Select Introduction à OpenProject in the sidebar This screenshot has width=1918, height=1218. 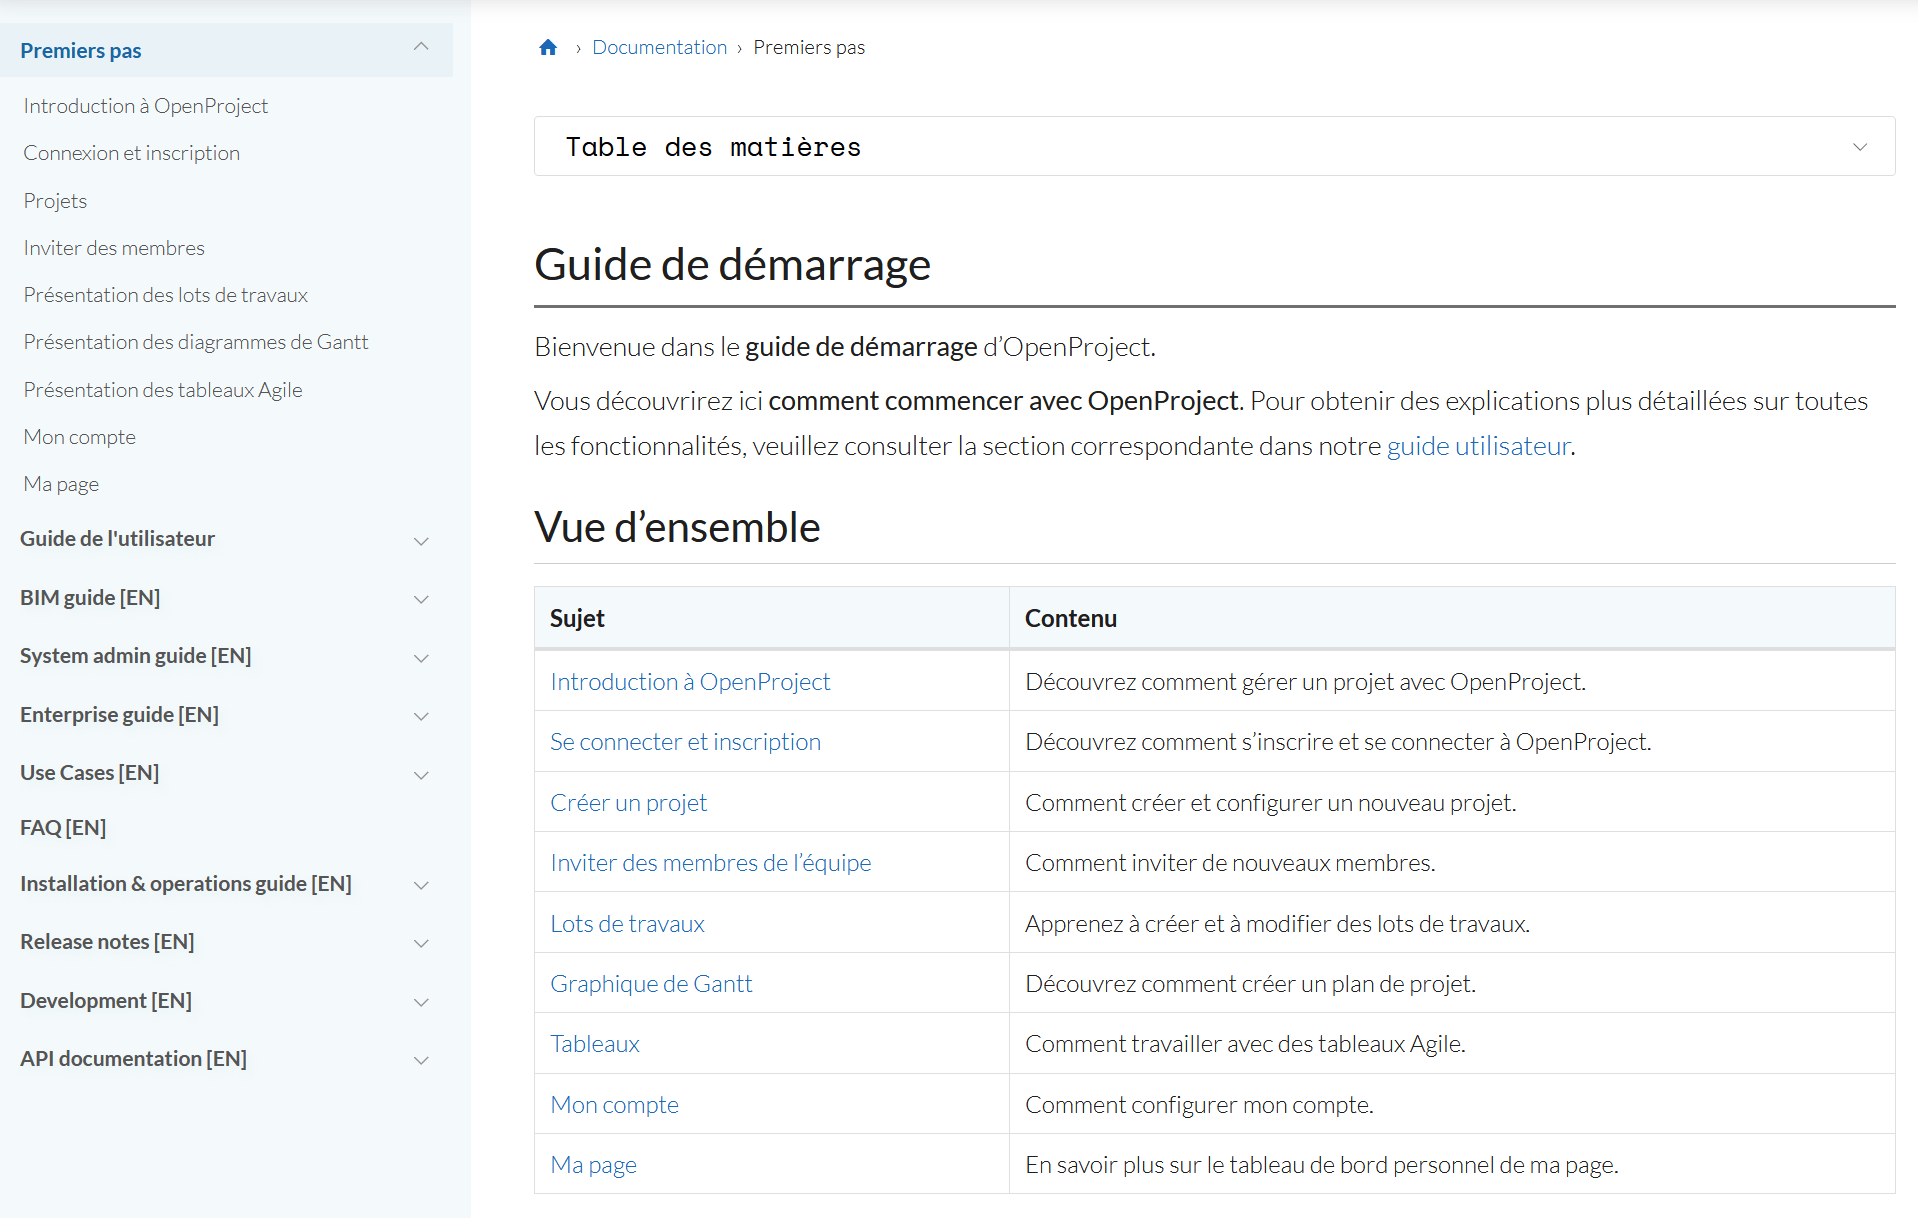point(145,105)
